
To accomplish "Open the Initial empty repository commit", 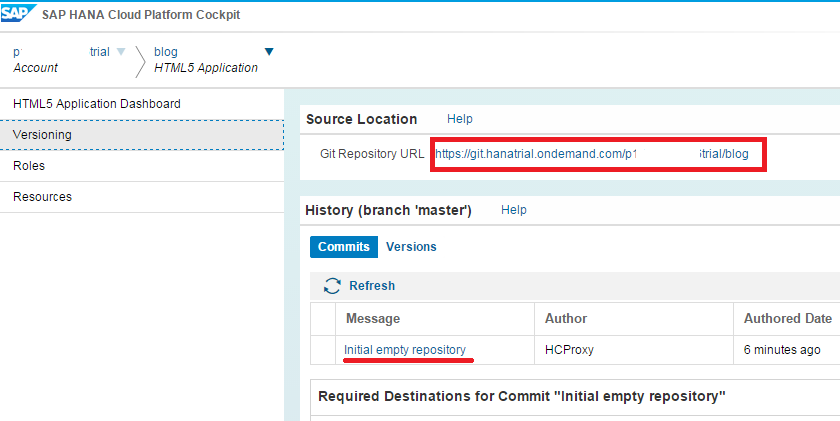I will (x=405, y=350).
